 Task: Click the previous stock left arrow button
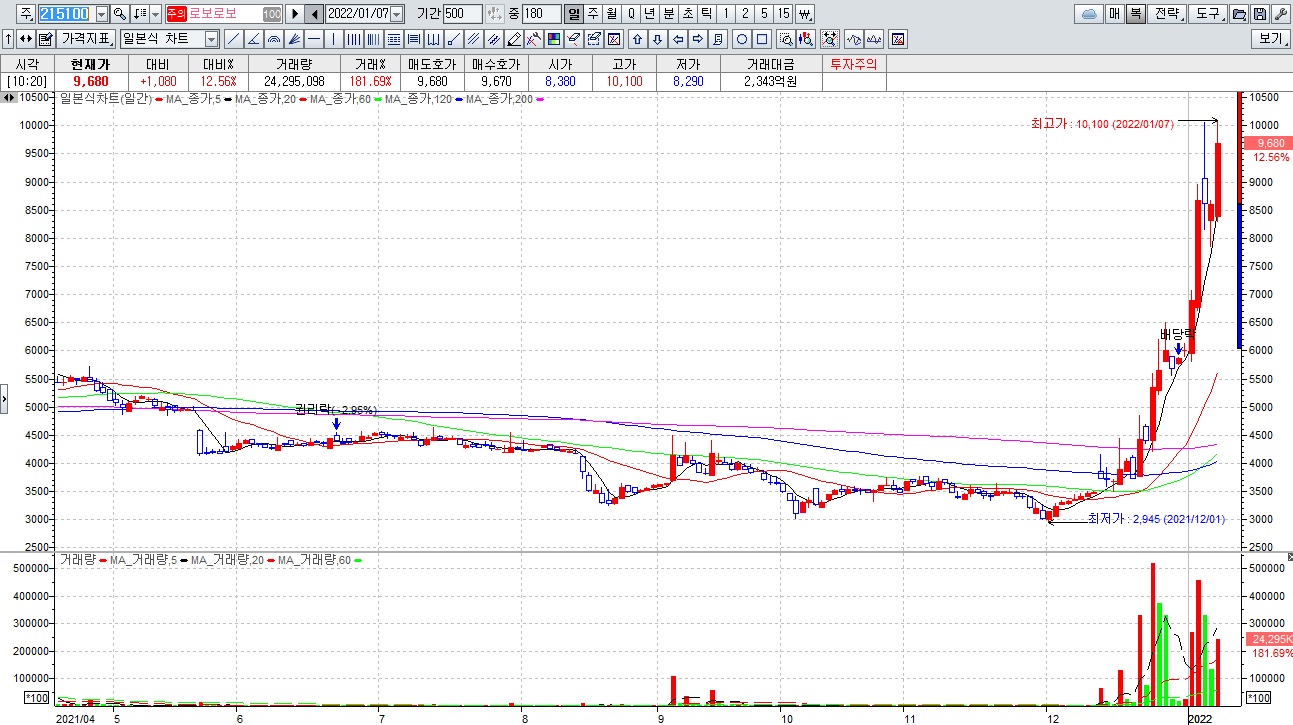(x=314, y=14)
